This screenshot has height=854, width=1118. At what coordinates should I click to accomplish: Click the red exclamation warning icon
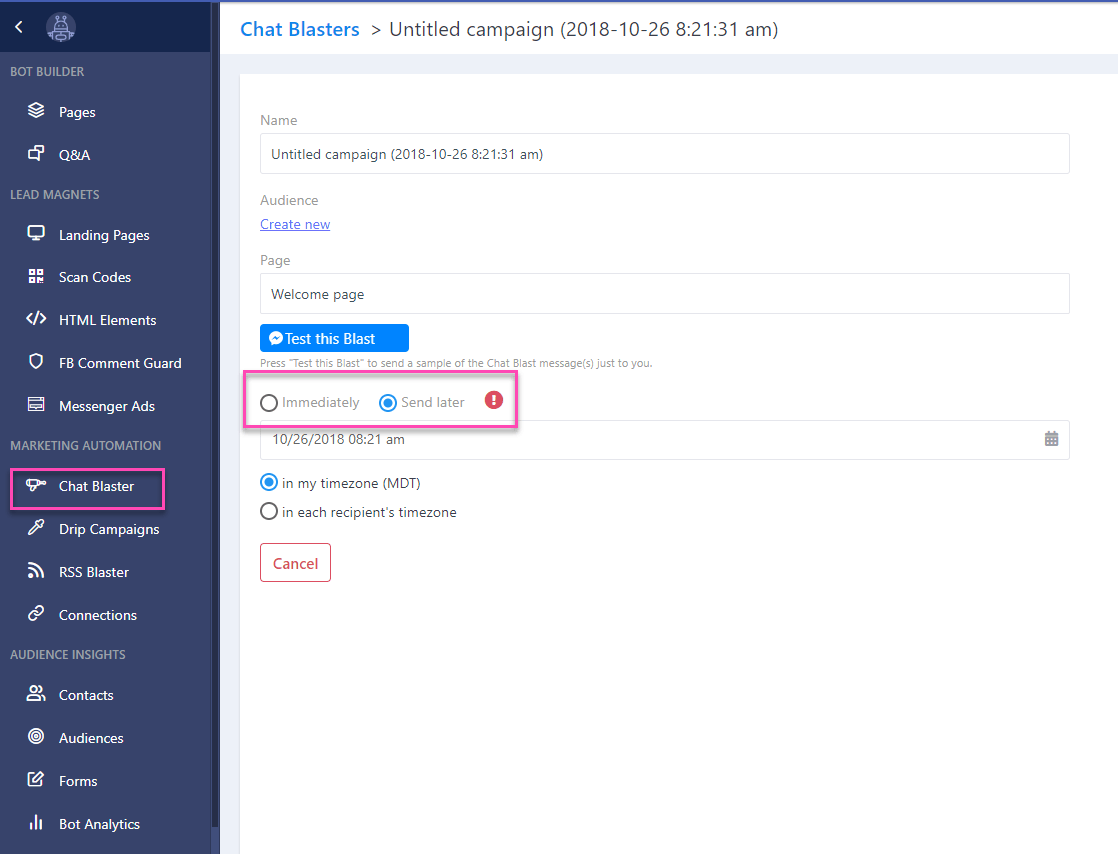493,401
